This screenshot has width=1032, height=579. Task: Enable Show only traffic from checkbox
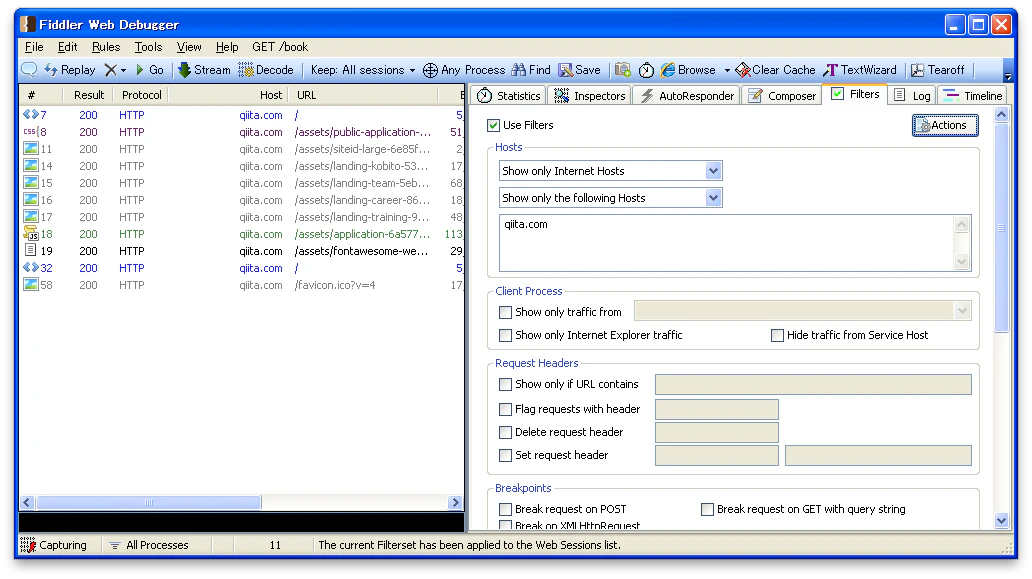[x=505, y=312]
